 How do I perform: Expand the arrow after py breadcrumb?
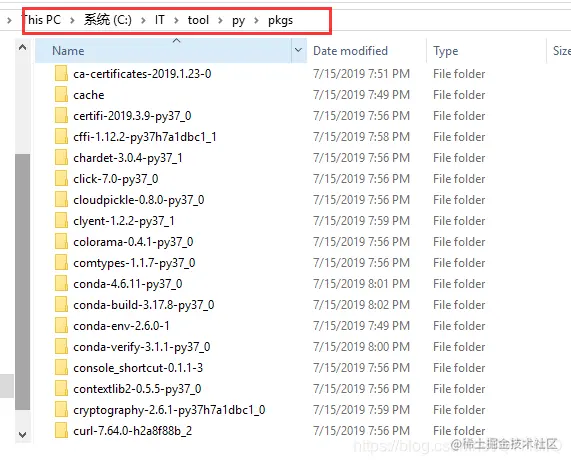[256, 20]
